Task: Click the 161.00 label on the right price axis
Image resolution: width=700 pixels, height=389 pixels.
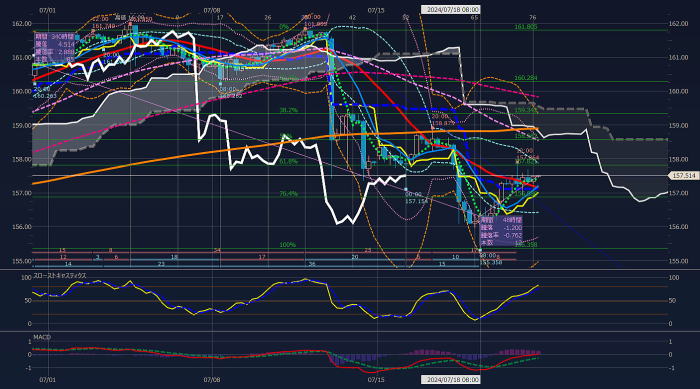Action: point(678,58)
